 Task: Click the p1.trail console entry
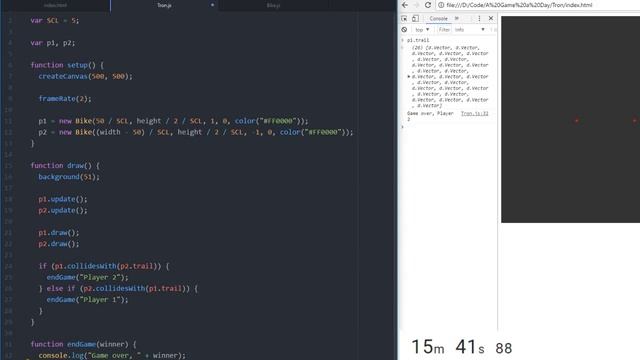[x=418, y=40]
